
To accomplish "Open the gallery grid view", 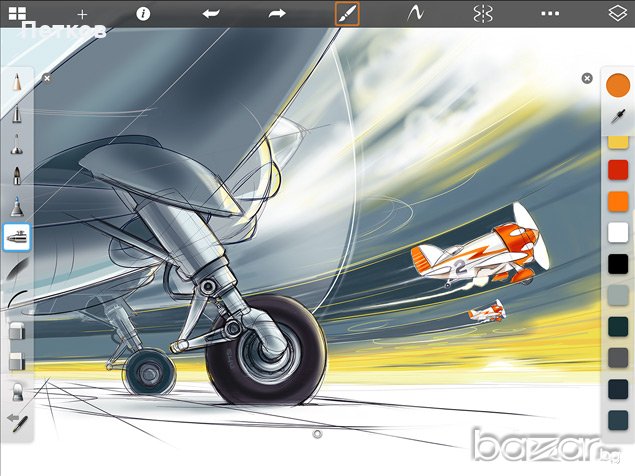I will click(x=18, y=13).
